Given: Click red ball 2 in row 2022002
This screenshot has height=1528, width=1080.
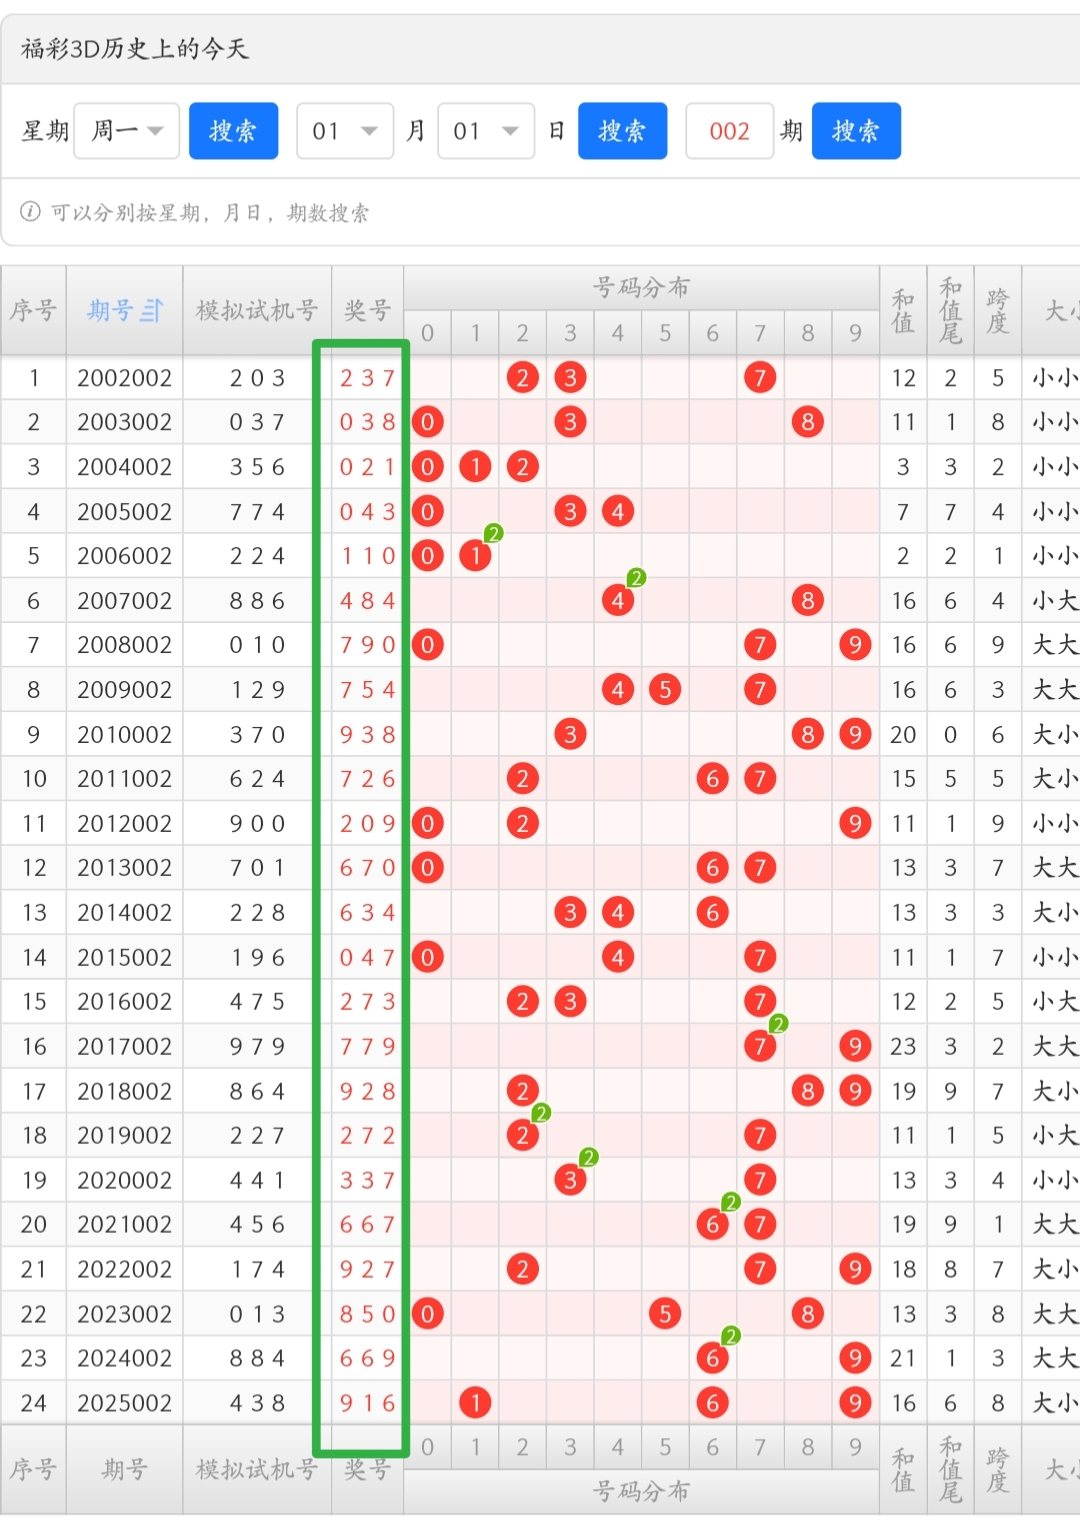Looking at the screenshot, I should click(x=522, y=1270).
